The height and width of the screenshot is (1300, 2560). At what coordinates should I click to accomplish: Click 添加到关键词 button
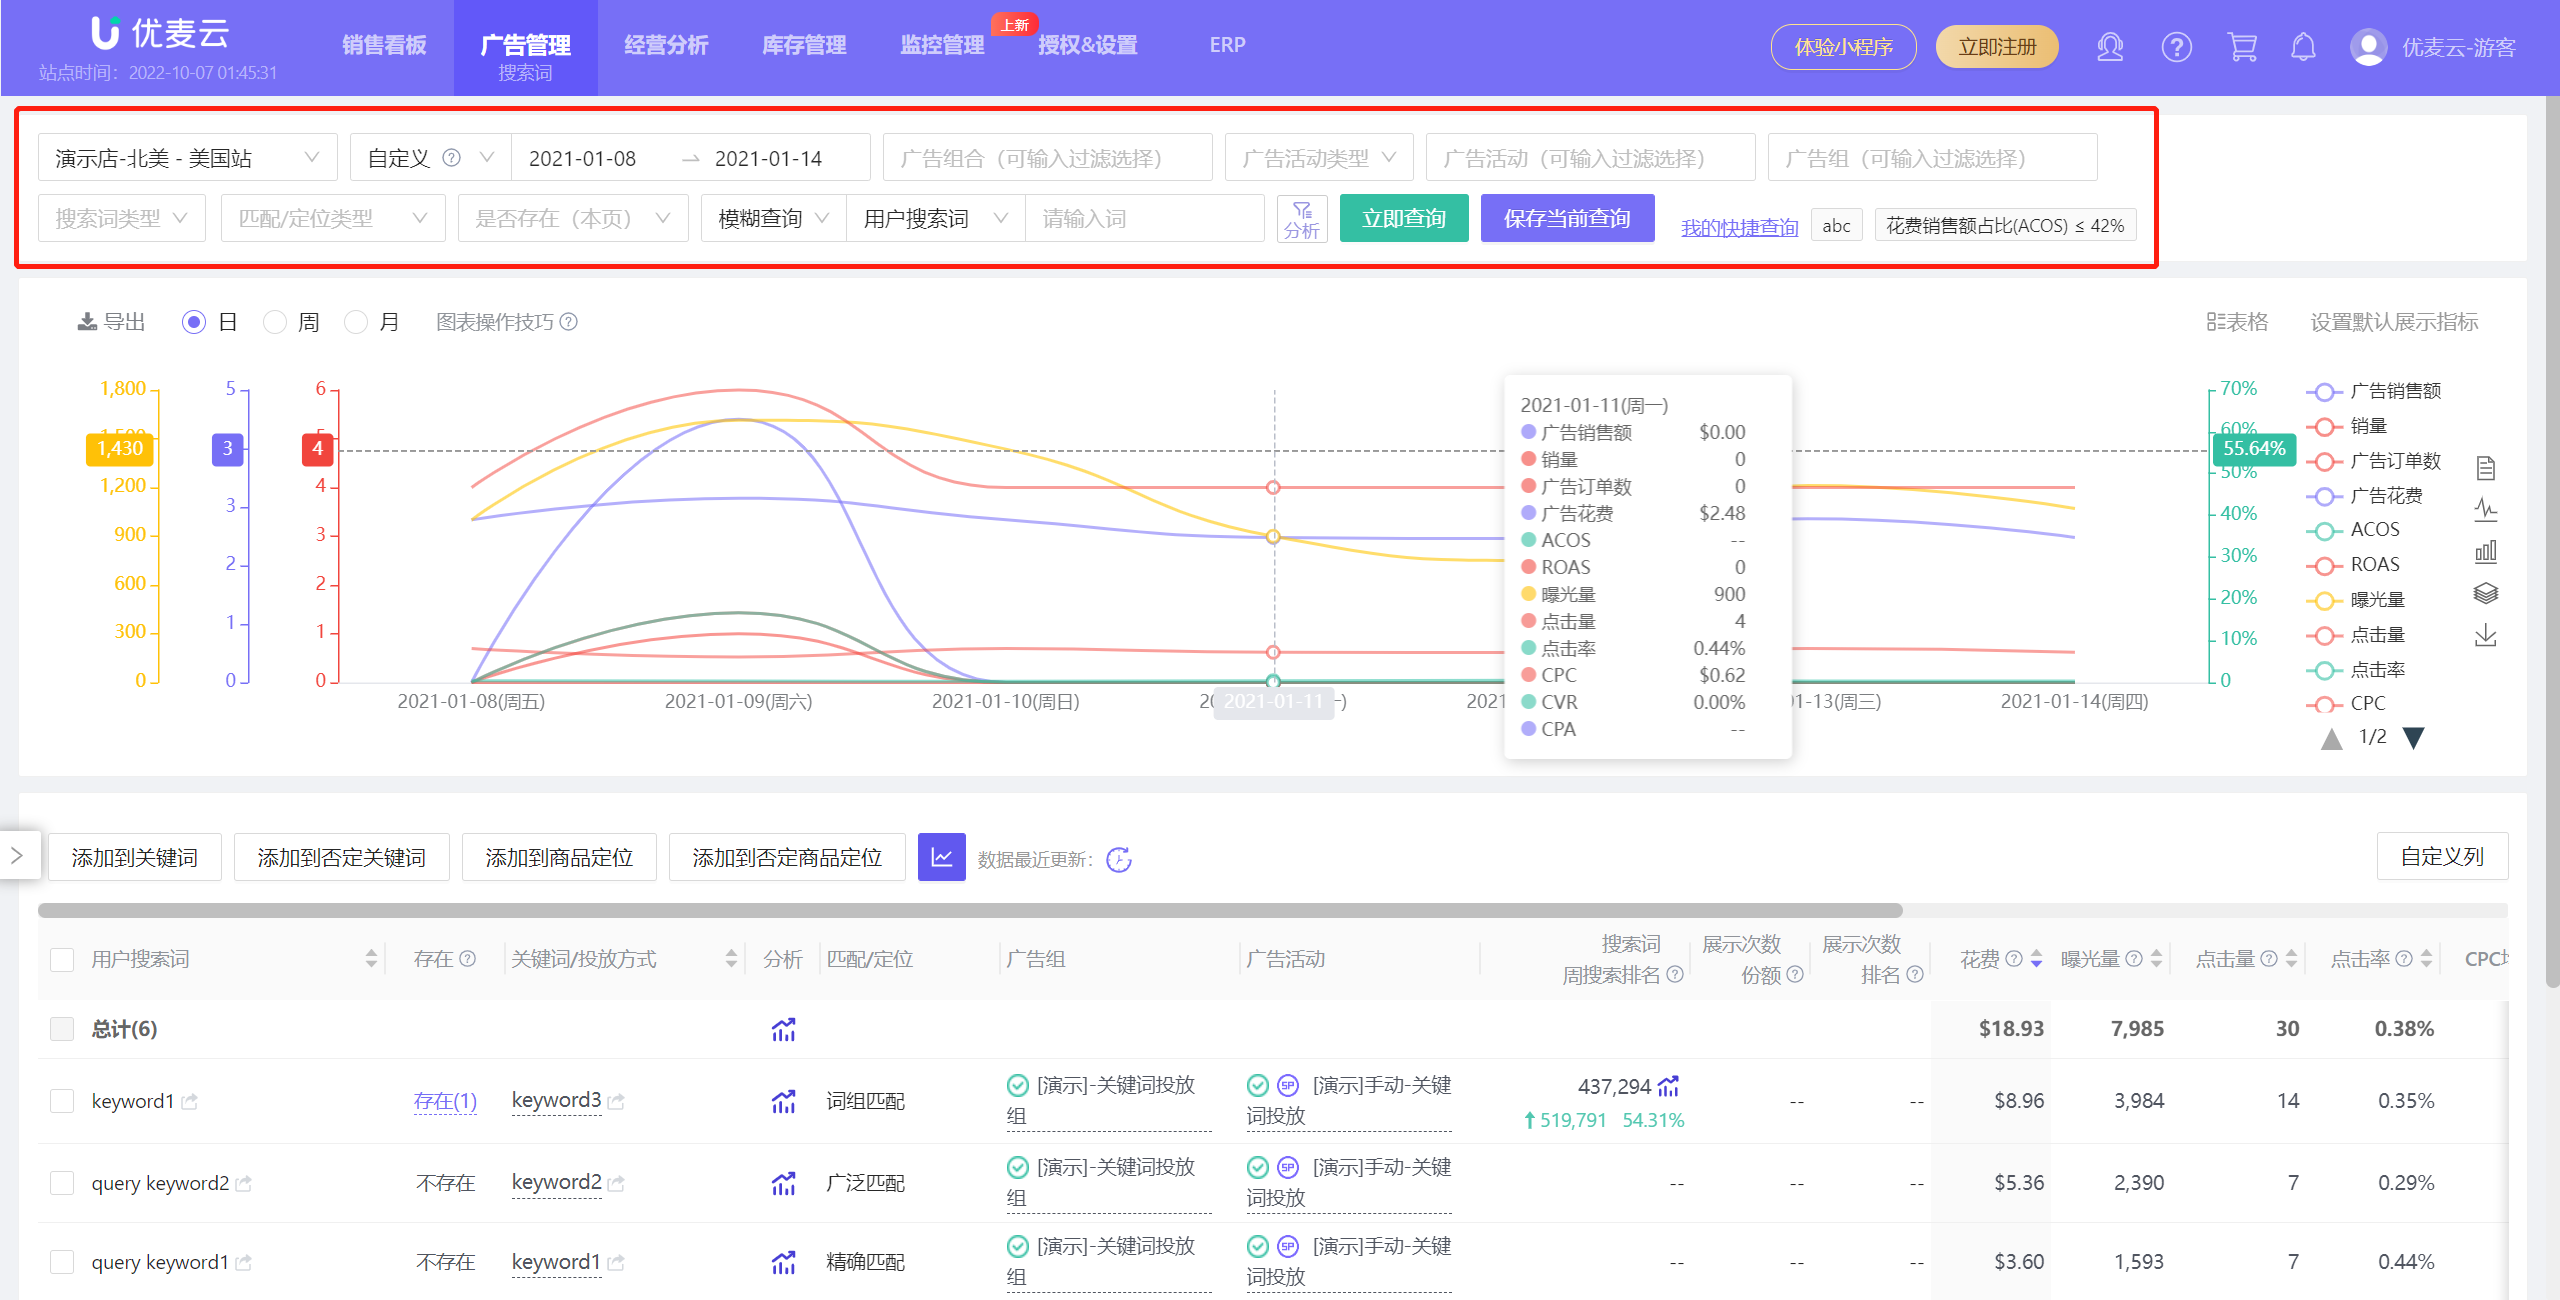pyautogui.click(x=135, y=857)
